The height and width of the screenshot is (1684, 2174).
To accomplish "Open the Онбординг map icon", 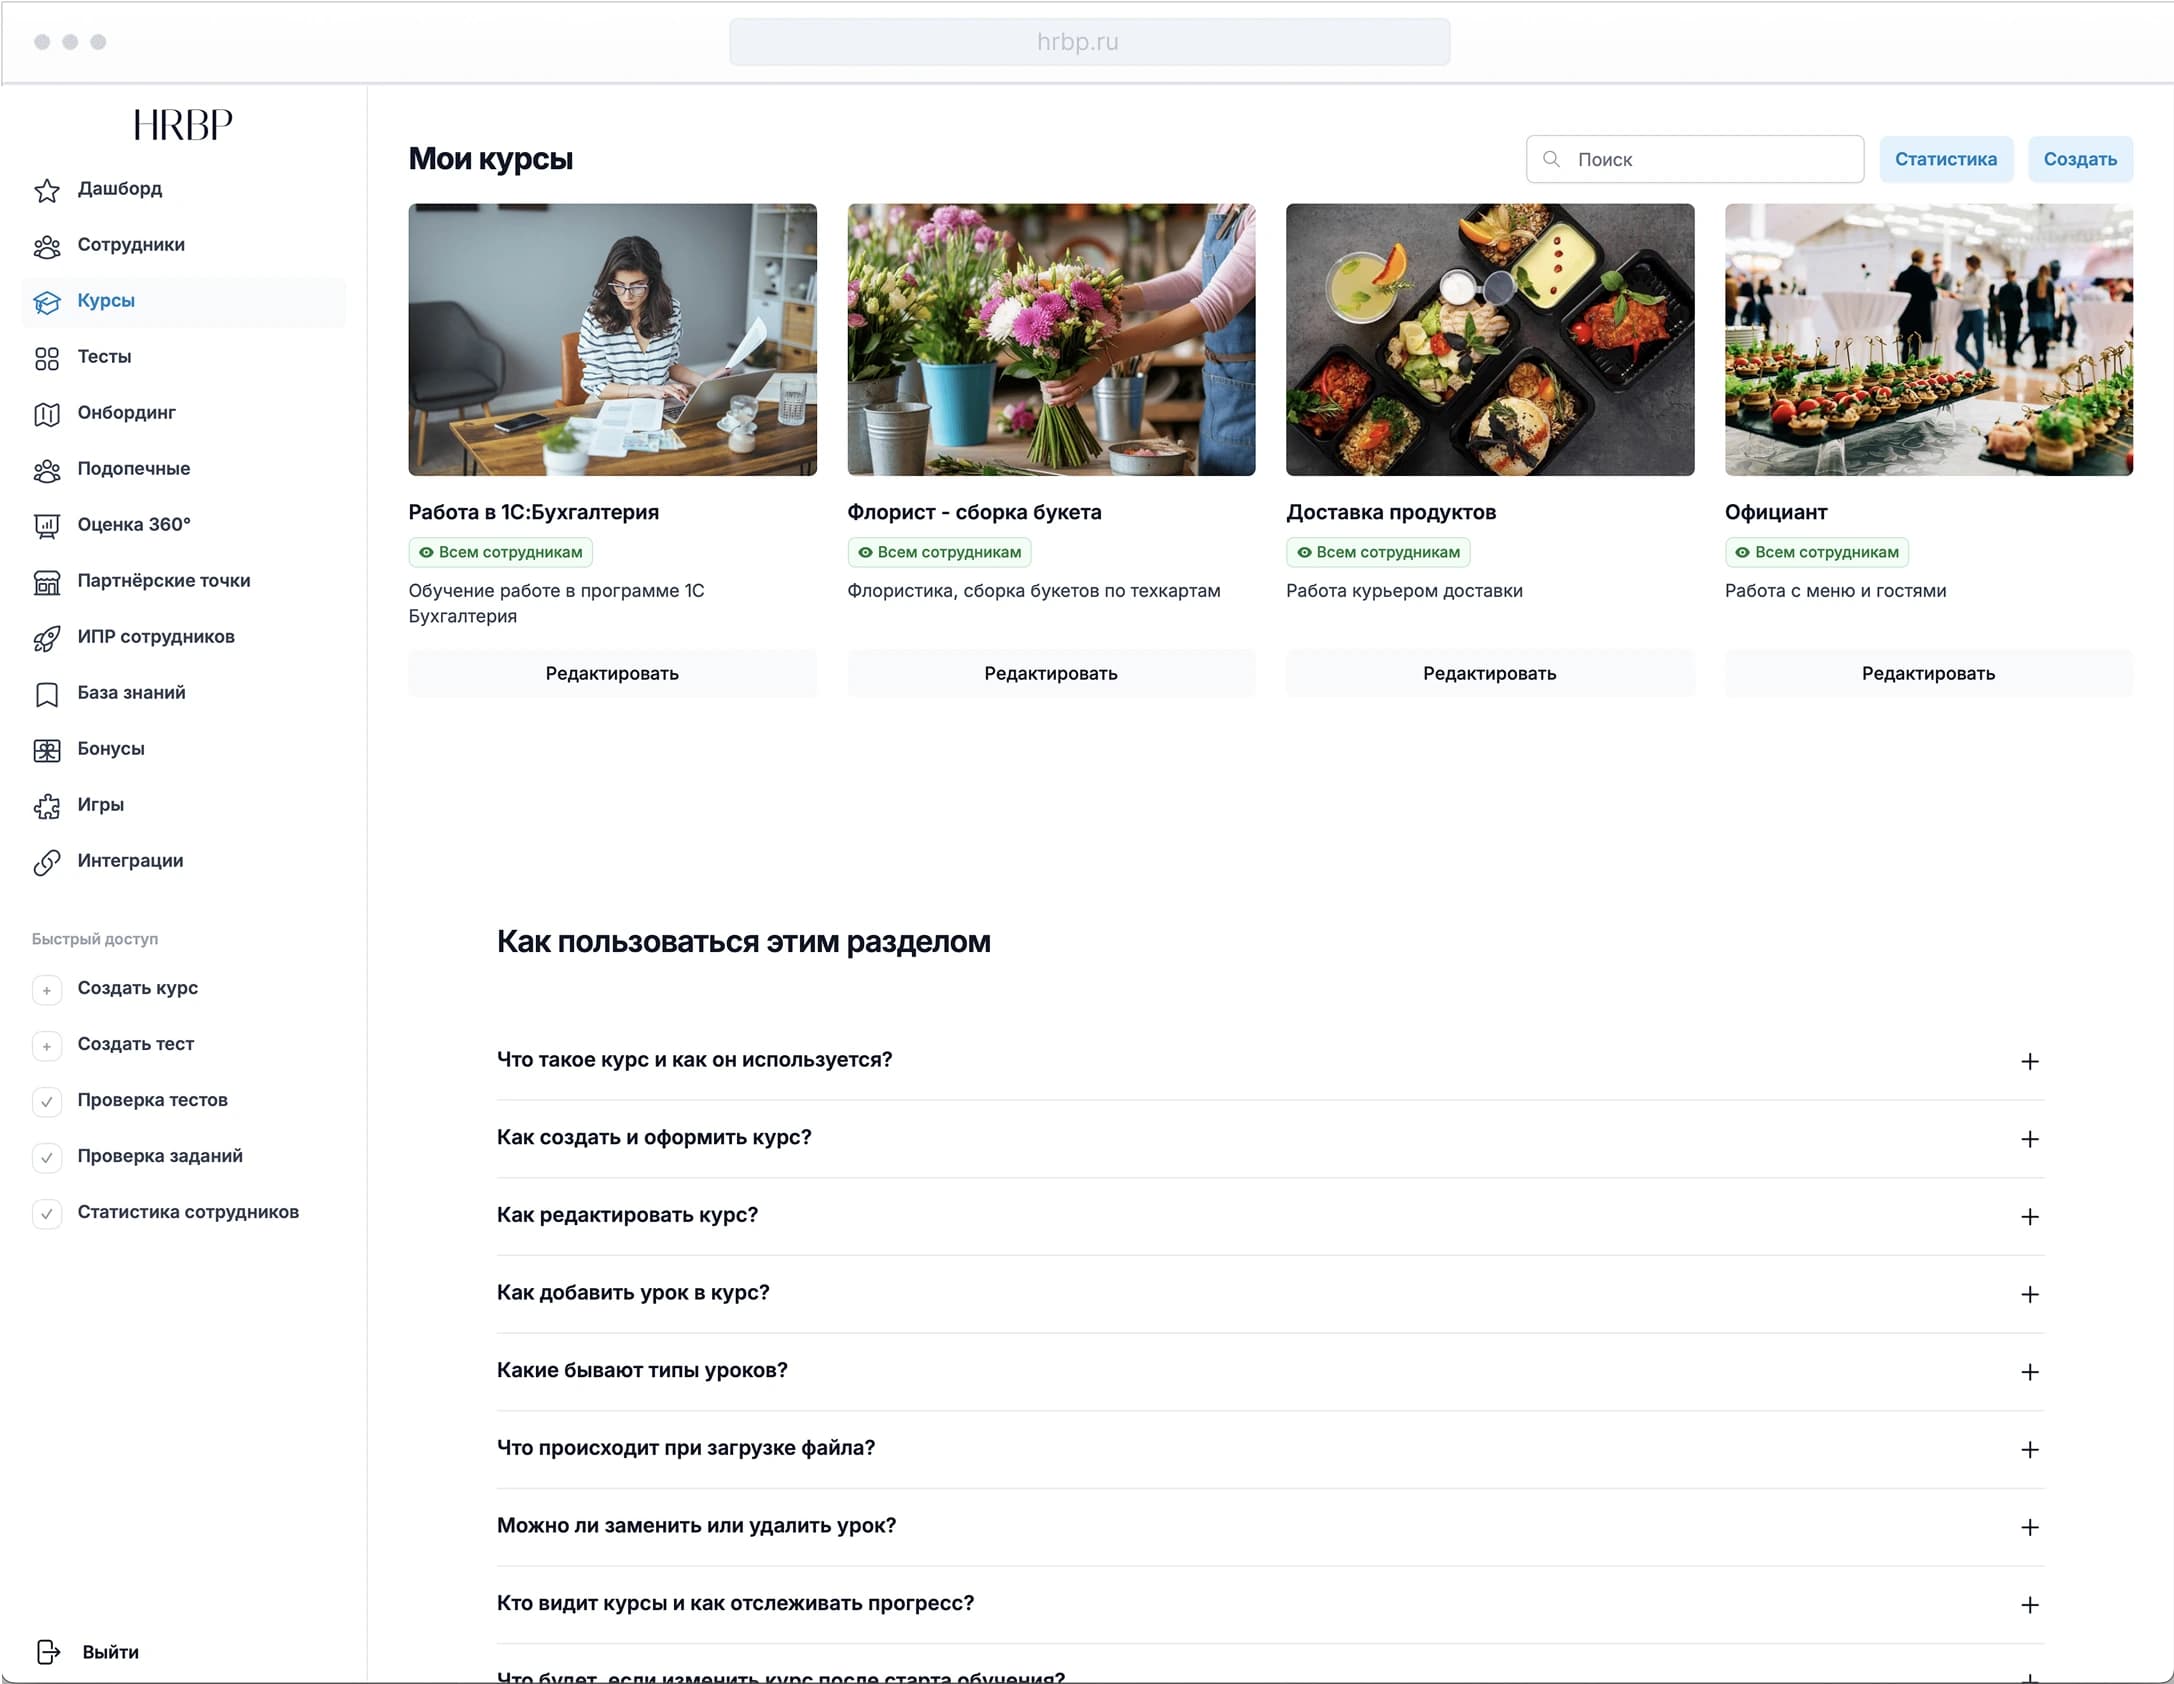I will click(46, 414).
